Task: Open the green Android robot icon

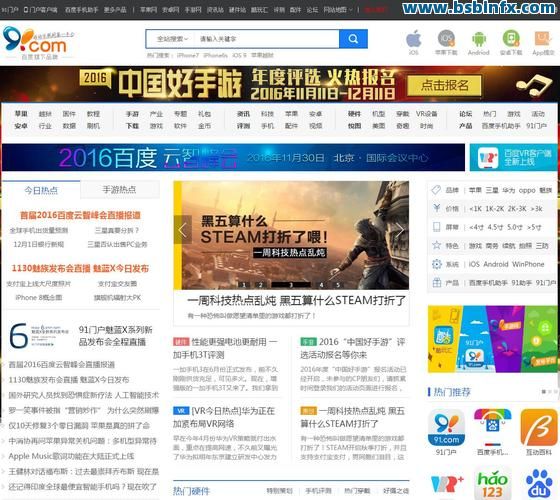Action: coord(479,39)
